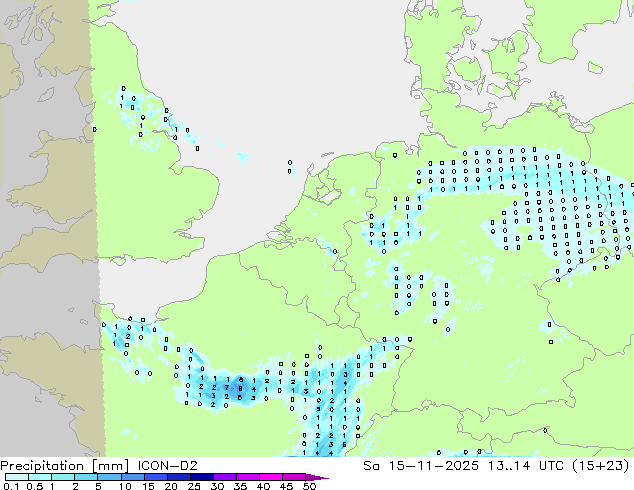Viewport: 634px width, 490px height.
Task: Click the 0.1–0.5 mm legend color swatch
Action: (x=17, y=477)
